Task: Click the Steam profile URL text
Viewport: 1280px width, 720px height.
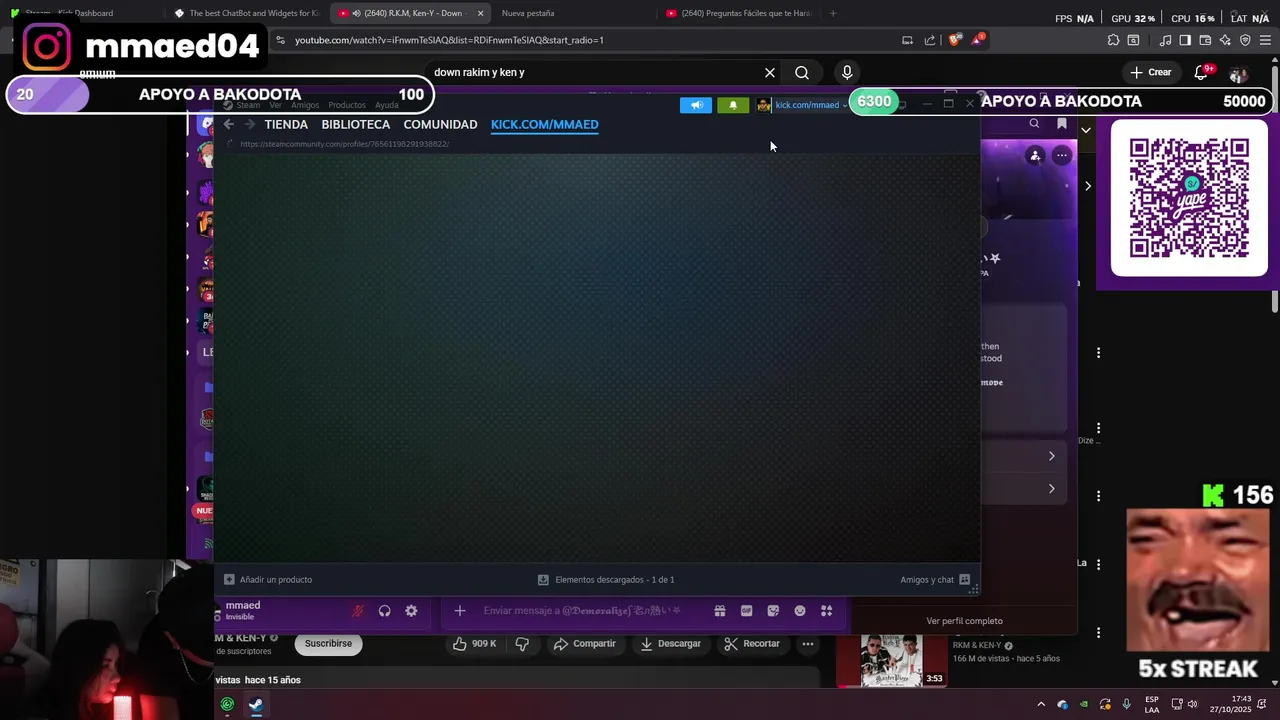Action: pos(344,144)
